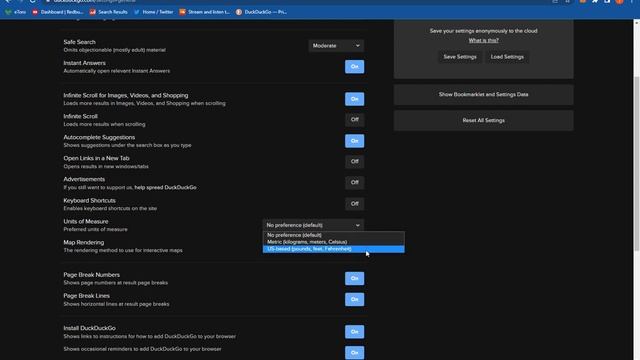Click 'Omits objectionable (mostly adult) material' description

[x=114, y=50]
